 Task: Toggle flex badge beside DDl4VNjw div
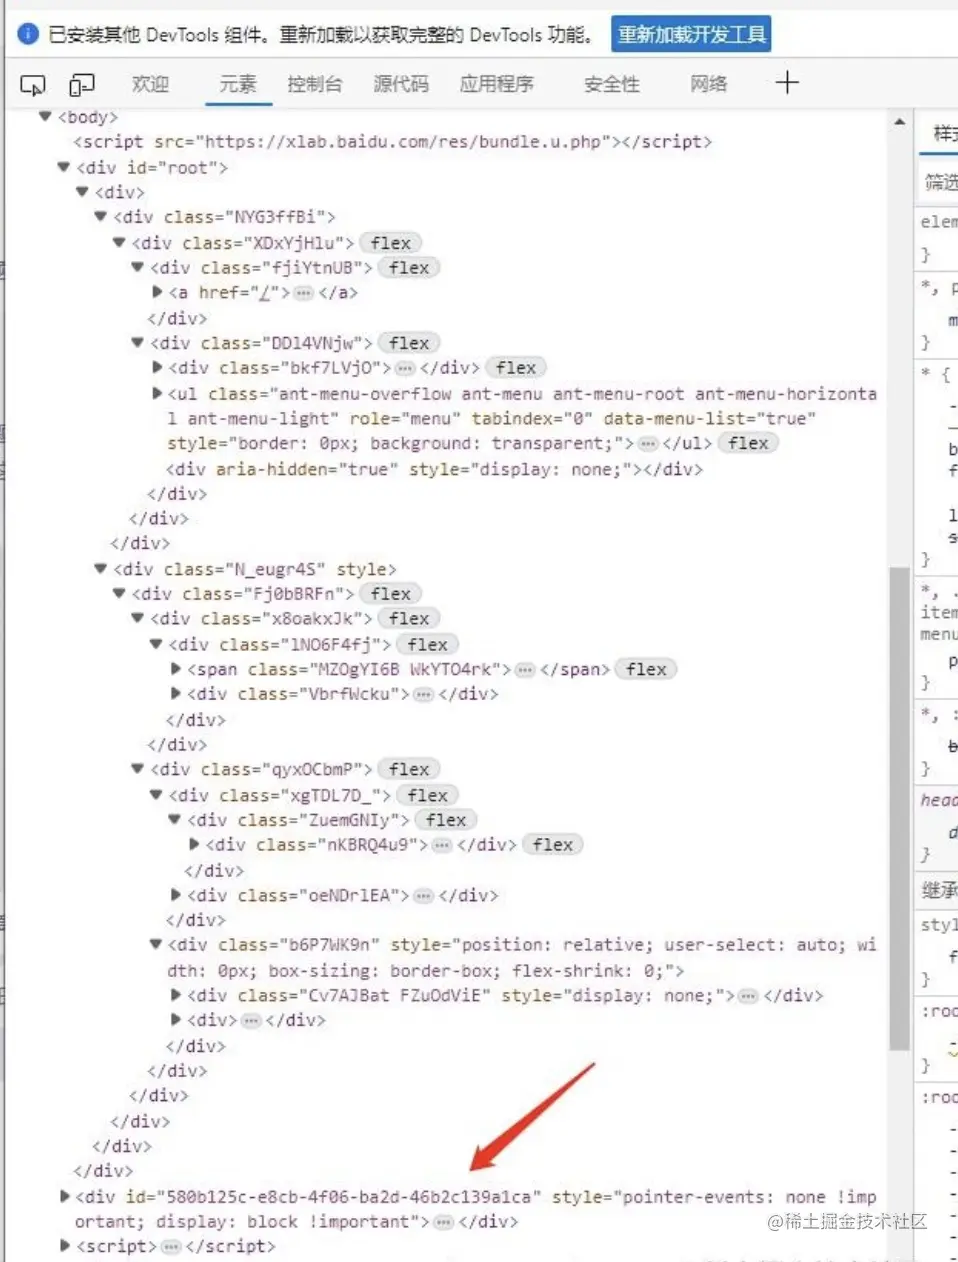(x=409, y=343)
